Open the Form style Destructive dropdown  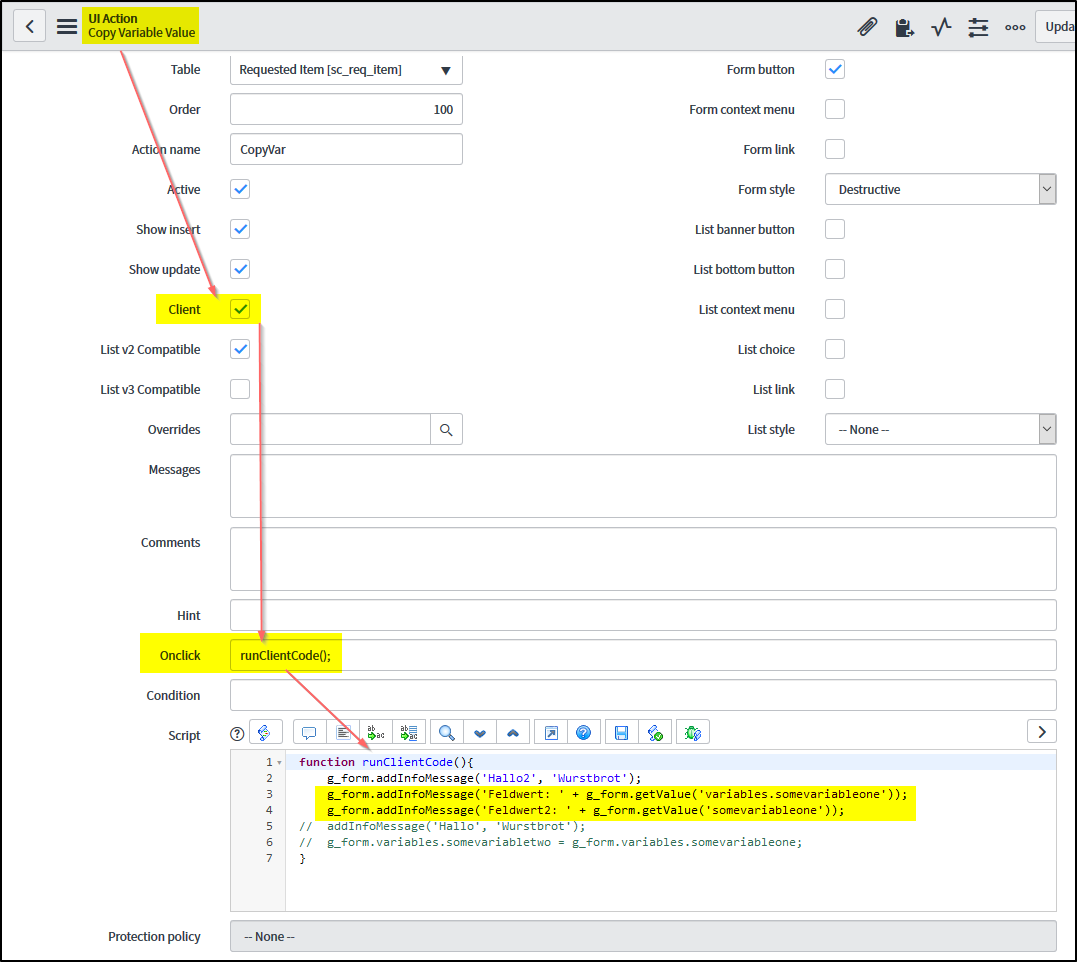click(940, 190)
